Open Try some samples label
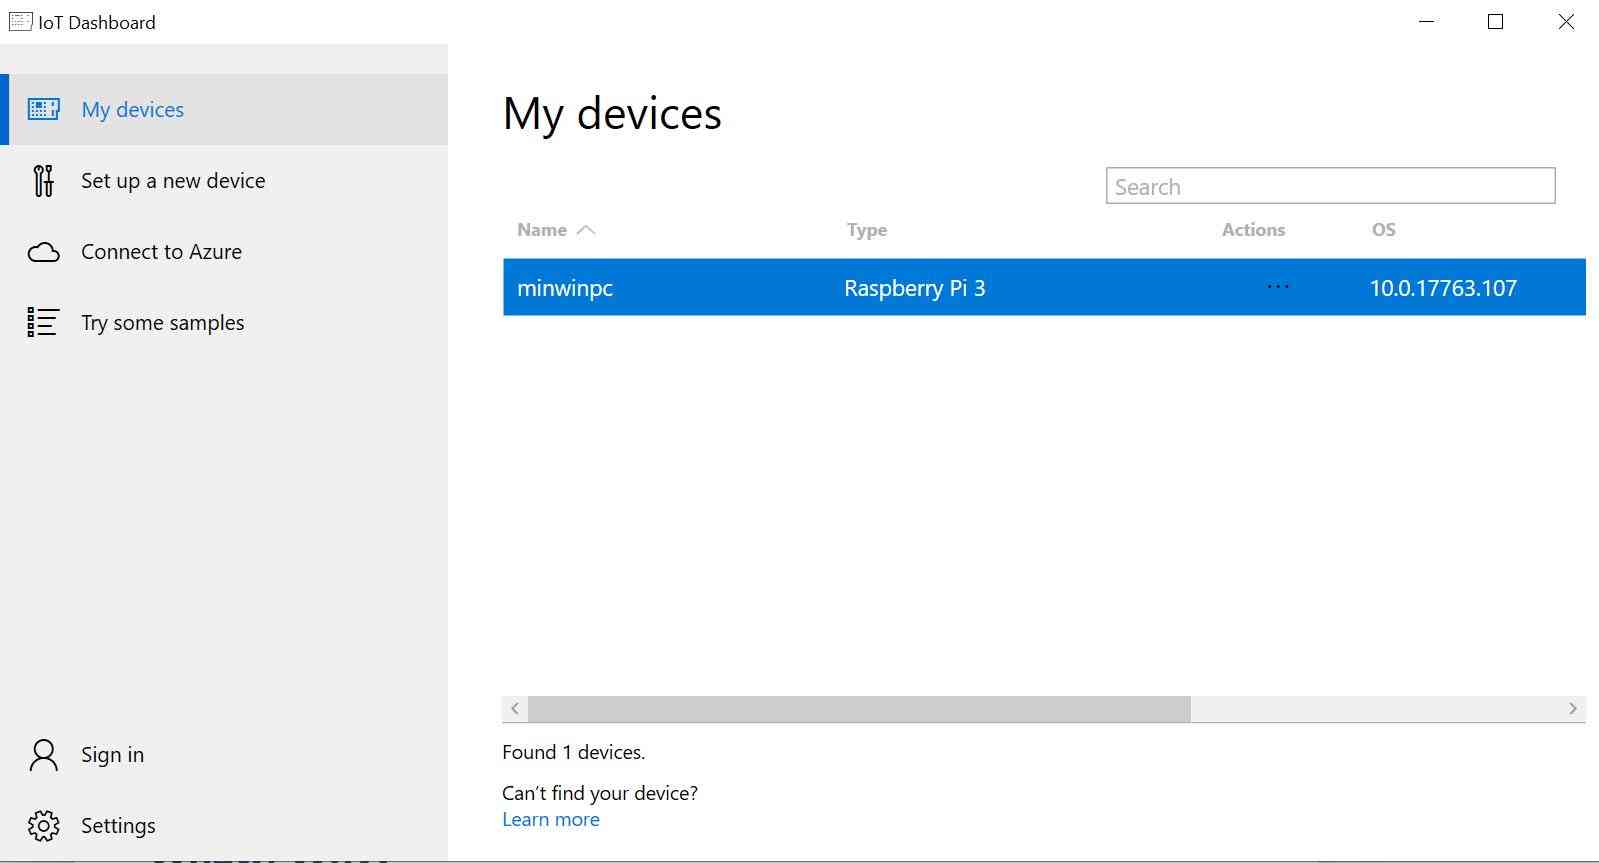Screen dimensions: 1599x863 163,323
